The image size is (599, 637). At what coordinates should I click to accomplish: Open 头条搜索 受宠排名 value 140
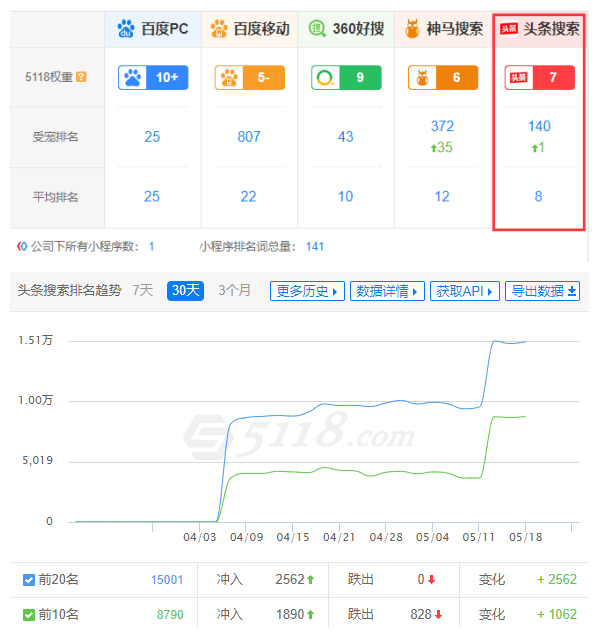pyautogui.click(x=539, y=126)
